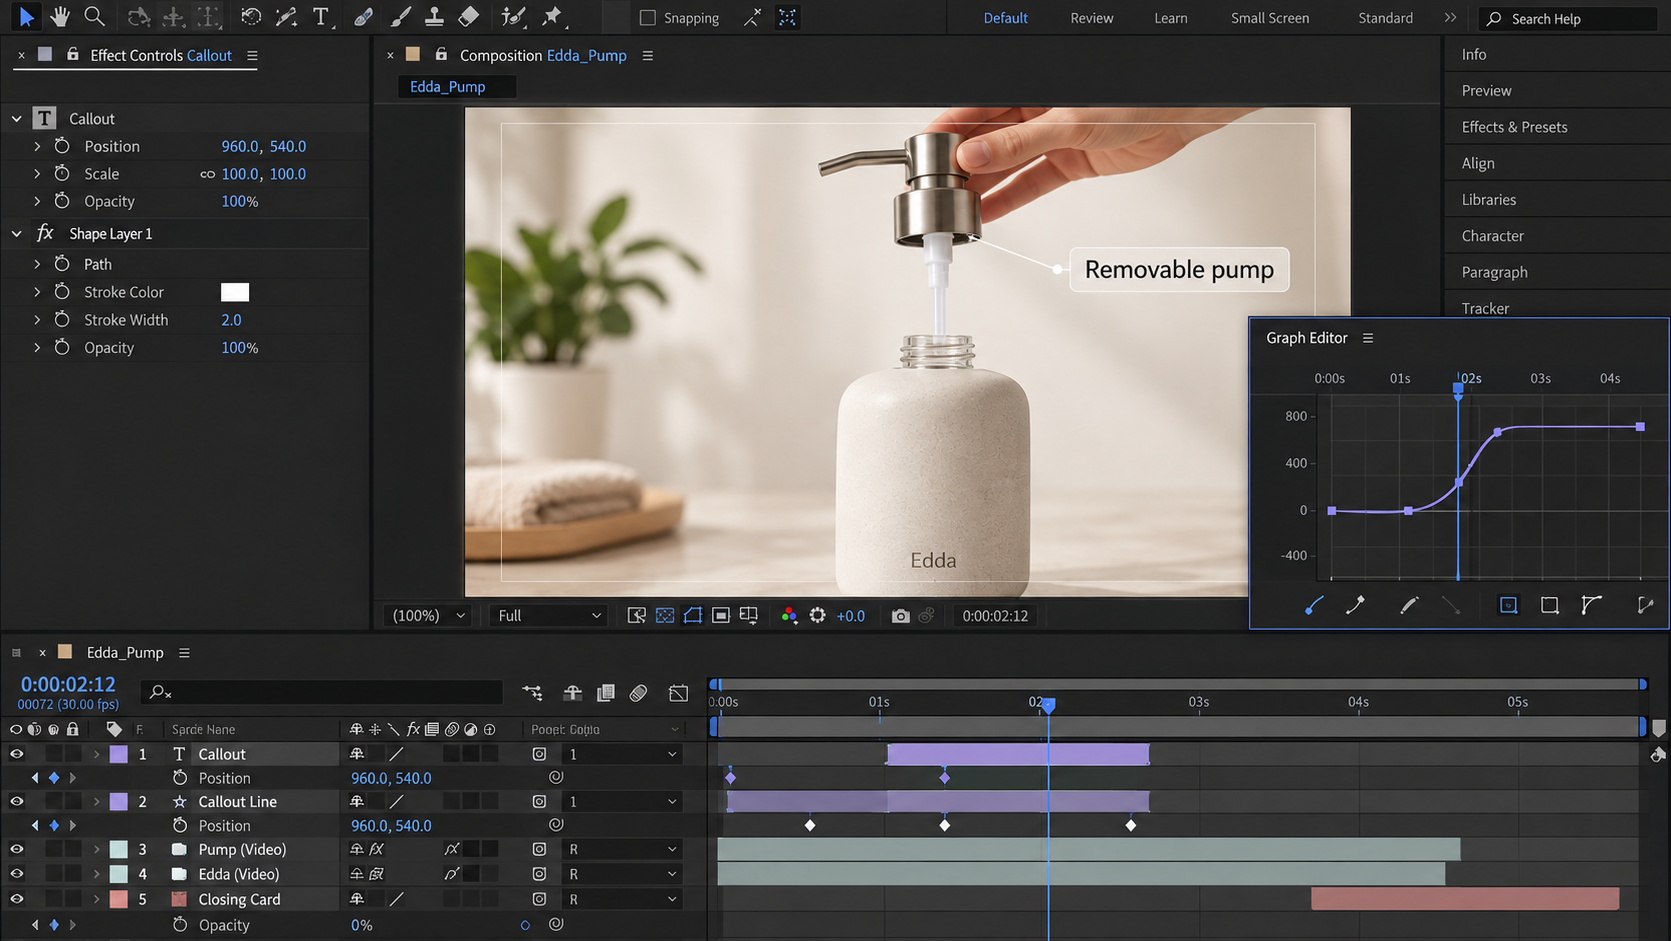The width and height of the screenshot is (1671, 941).
Task: Select the Eraser tool
Action: coord(468,17)
